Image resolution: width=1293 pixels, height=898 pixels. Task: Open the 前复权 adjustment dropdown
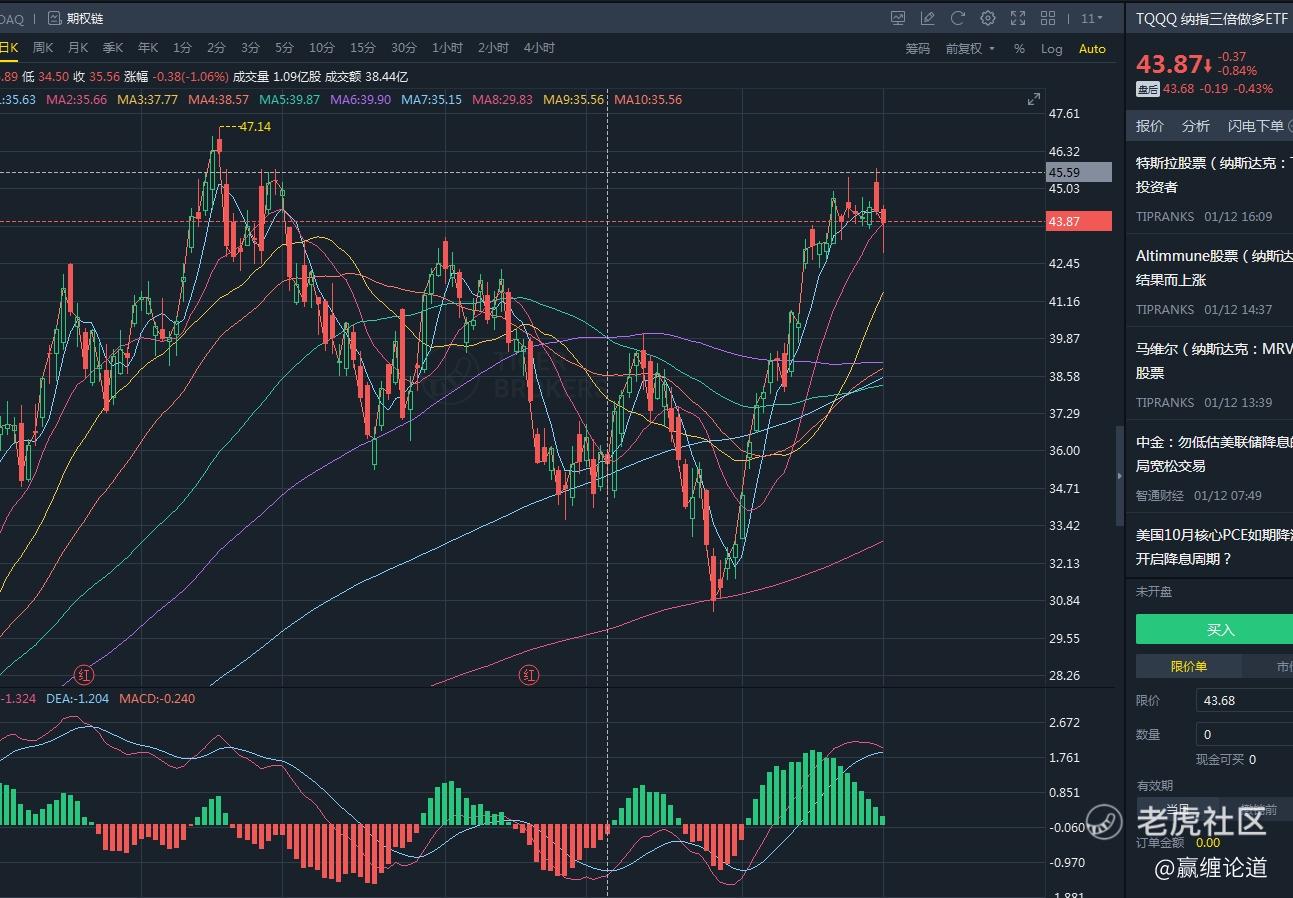pos(970,48)
